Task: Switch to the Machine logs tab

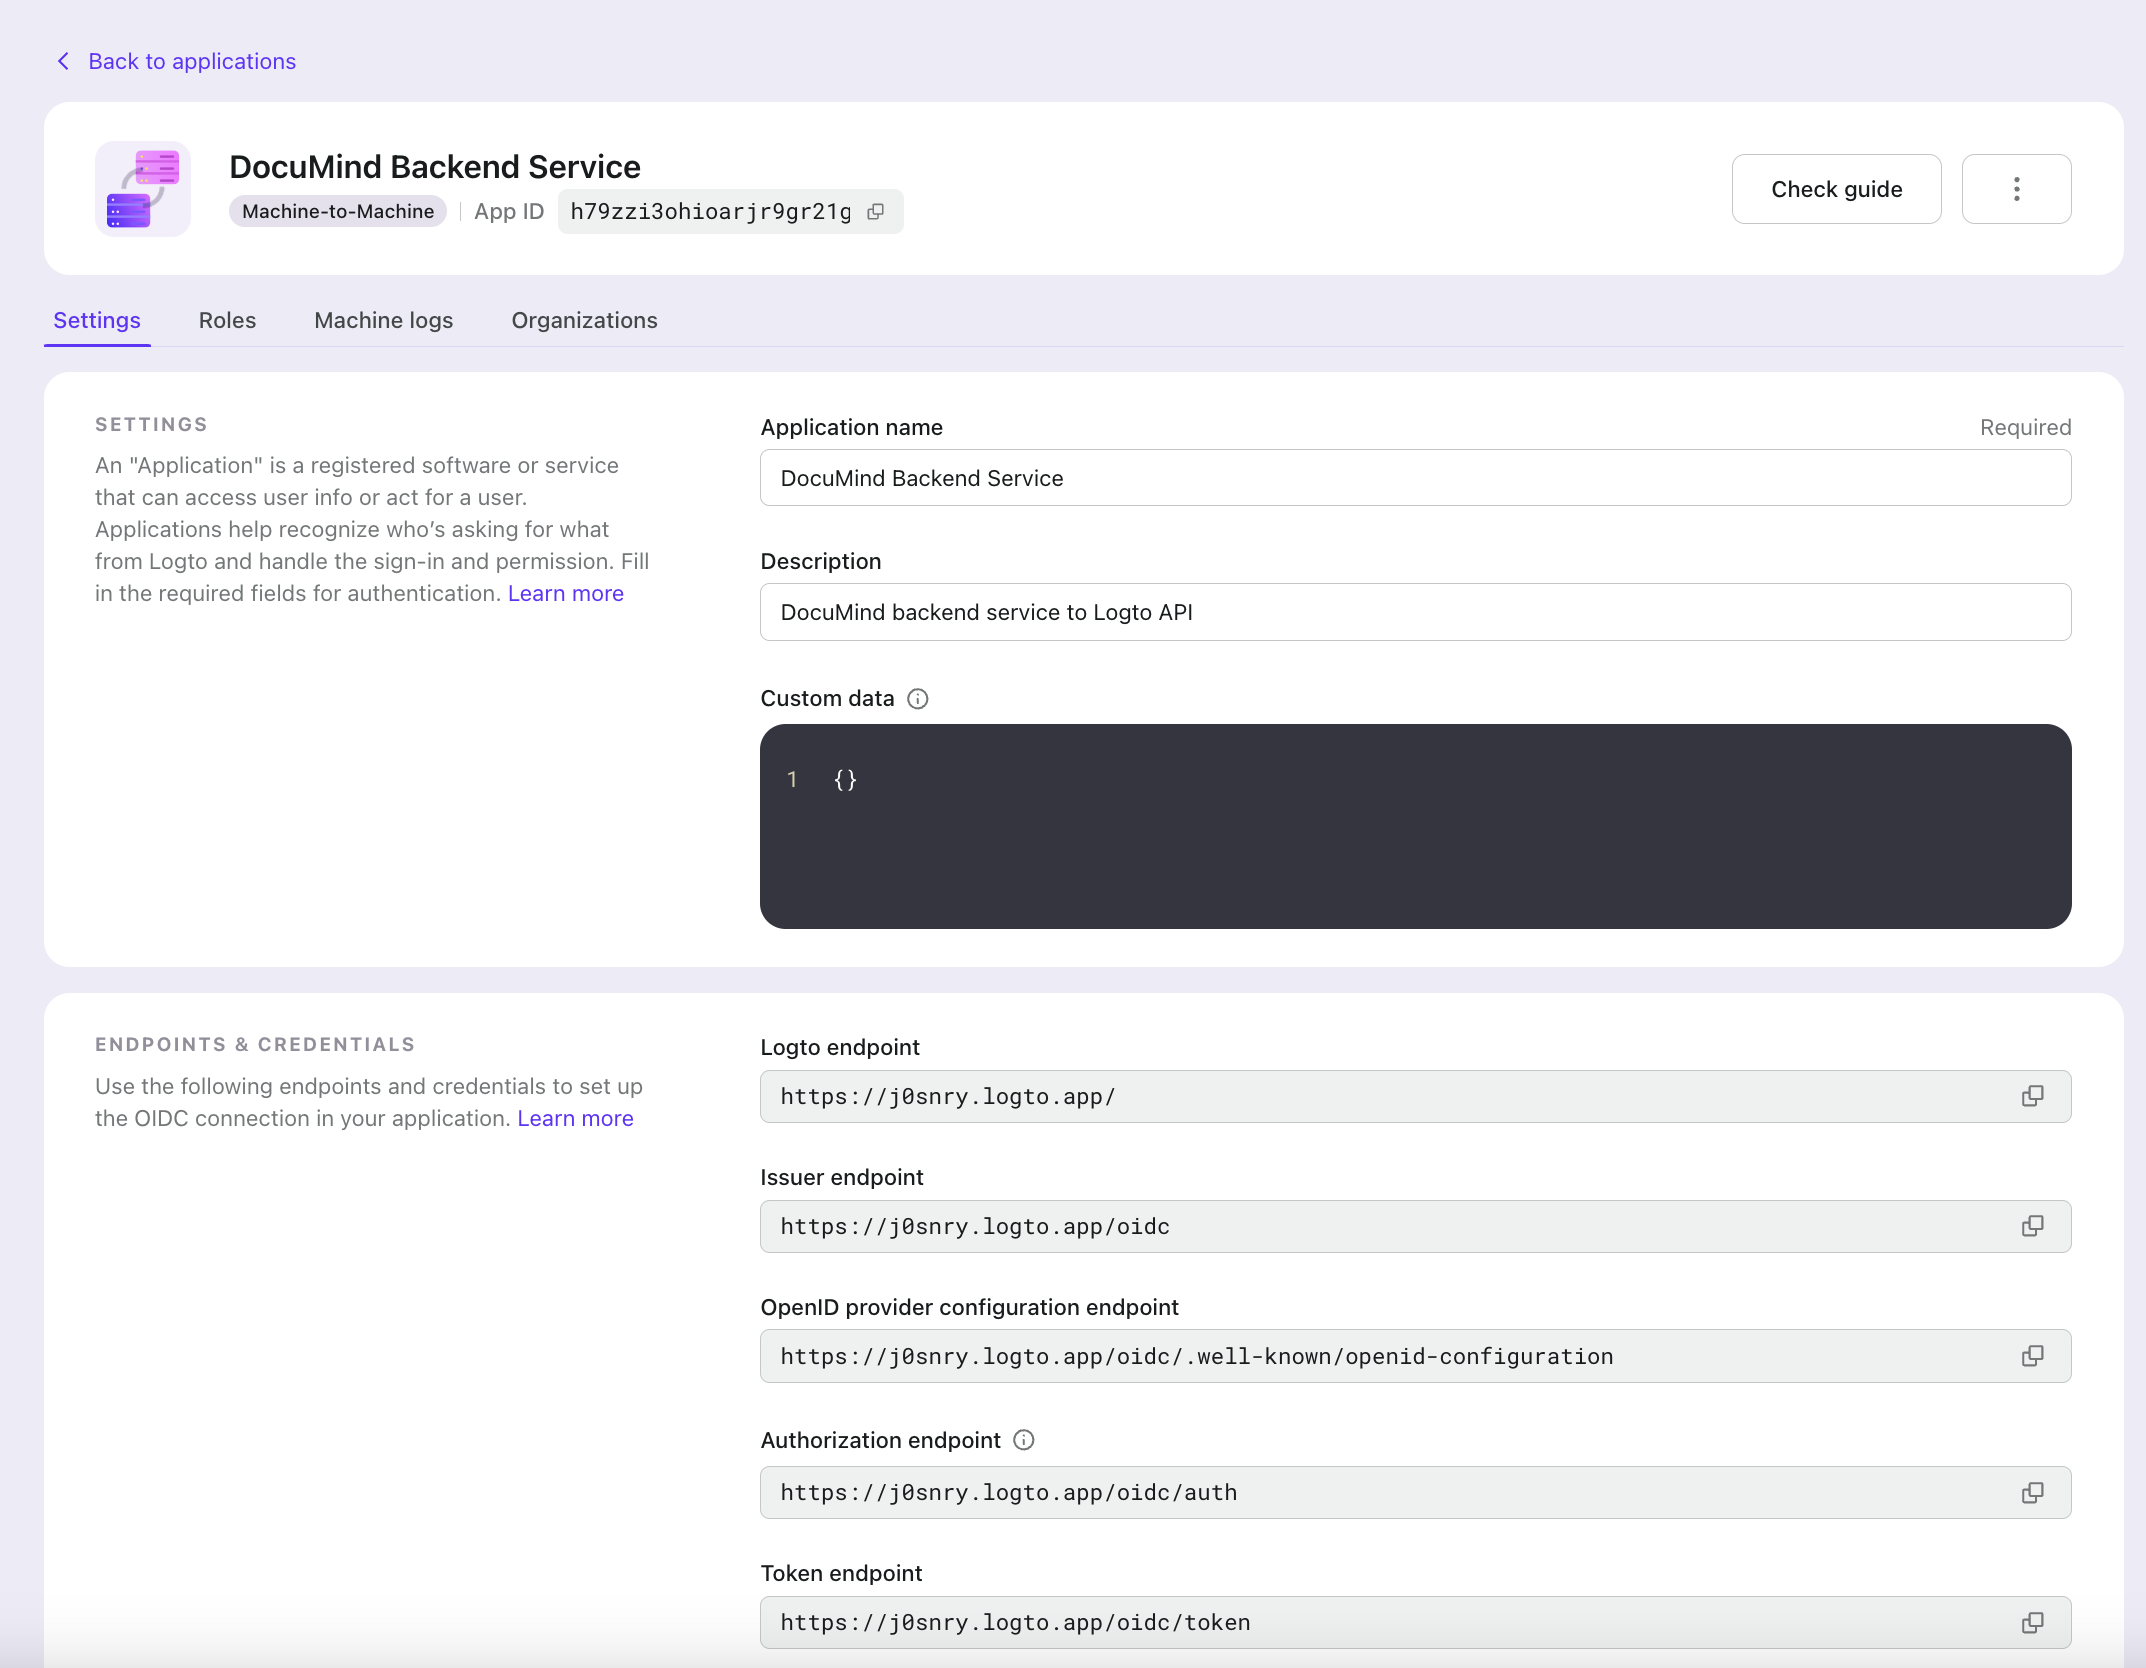Action: (383, 320)
